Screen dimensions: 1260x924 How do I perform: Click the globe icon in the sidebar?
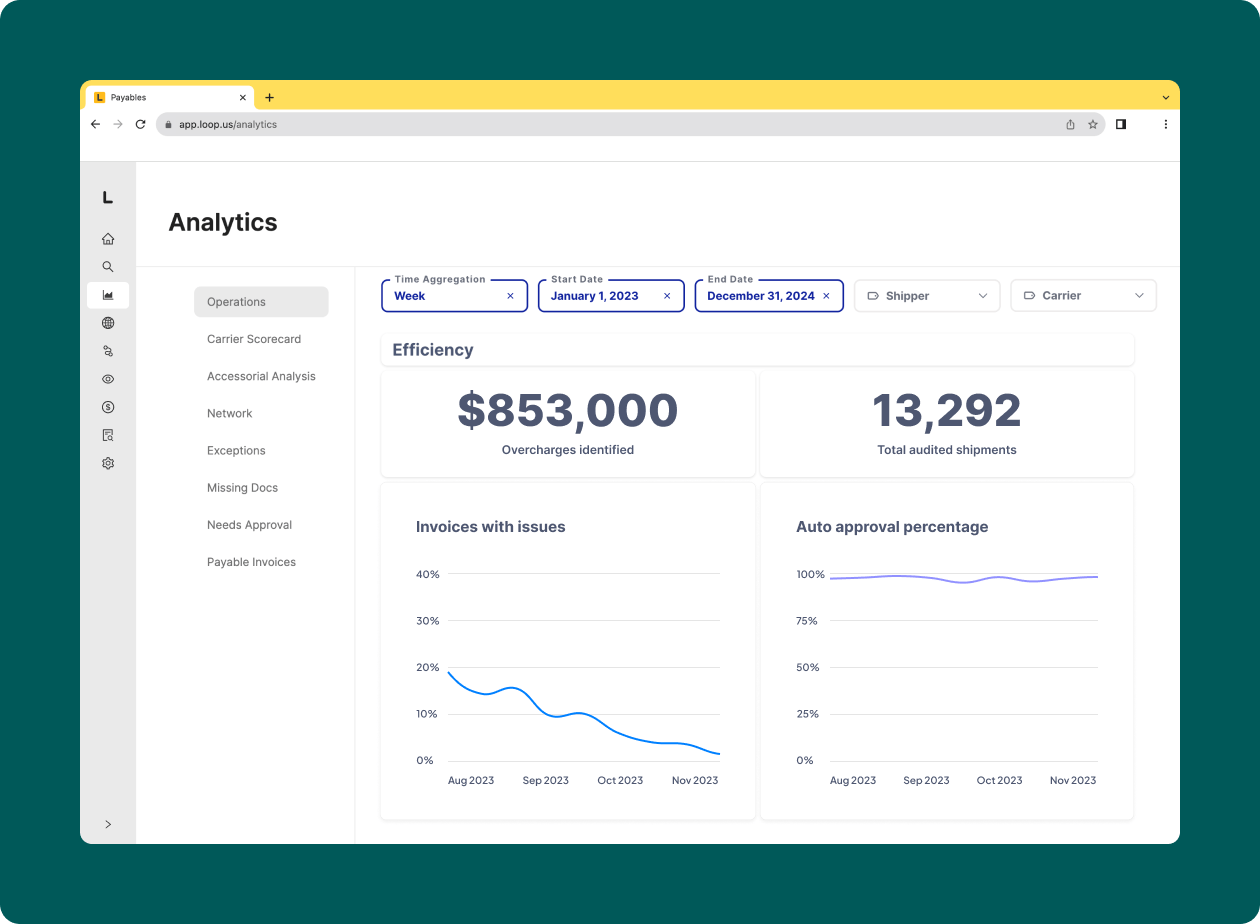point(107,322)
